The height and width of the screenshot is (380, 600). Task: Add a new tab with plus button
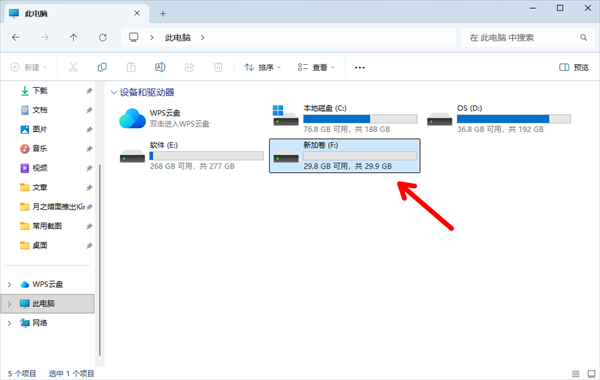[163, 14]
